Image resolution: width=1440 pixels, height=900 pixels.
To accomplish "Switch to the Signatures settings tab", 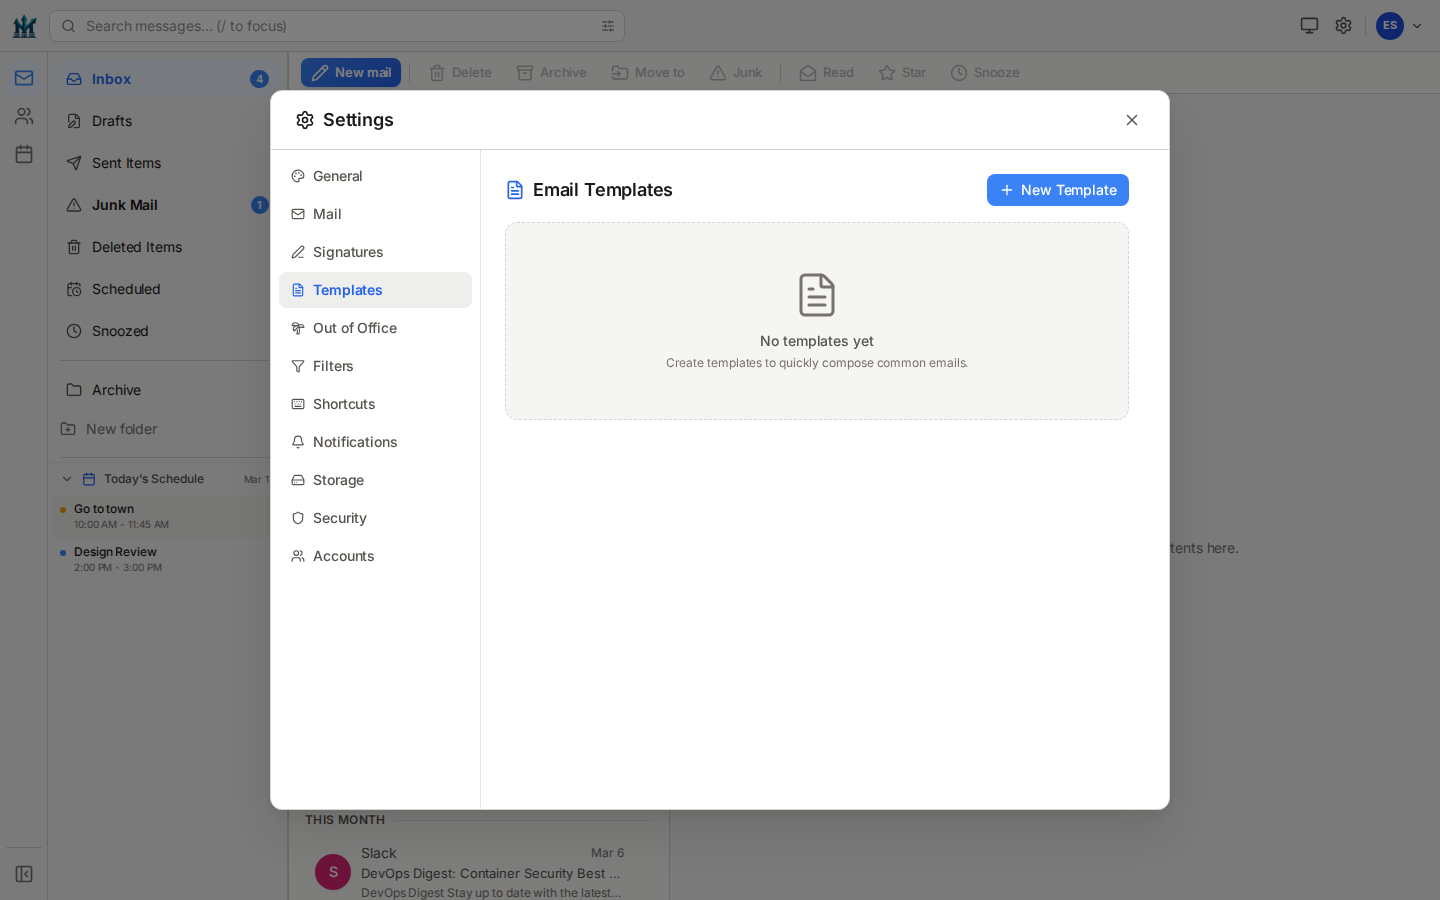I will pos(348,252).
